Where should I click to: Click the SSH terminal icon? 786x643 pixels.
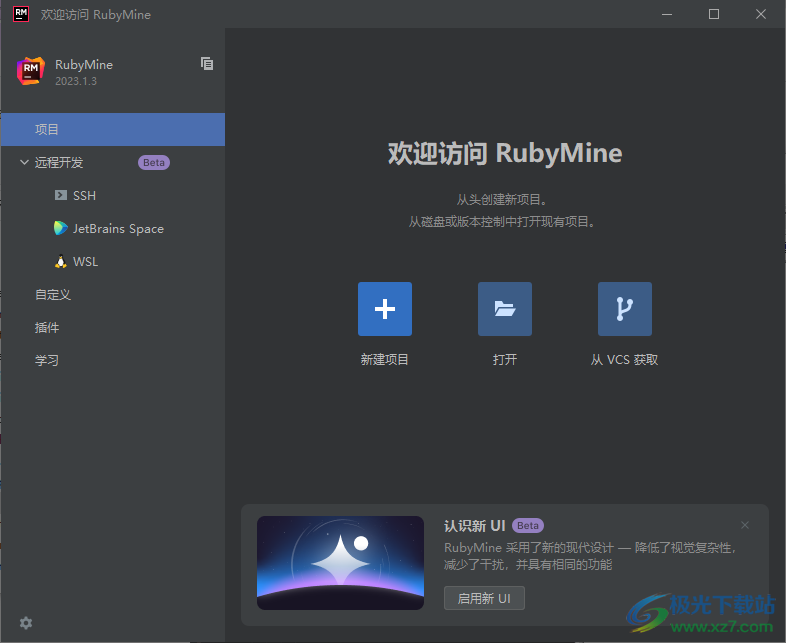(x=61, y=195)
